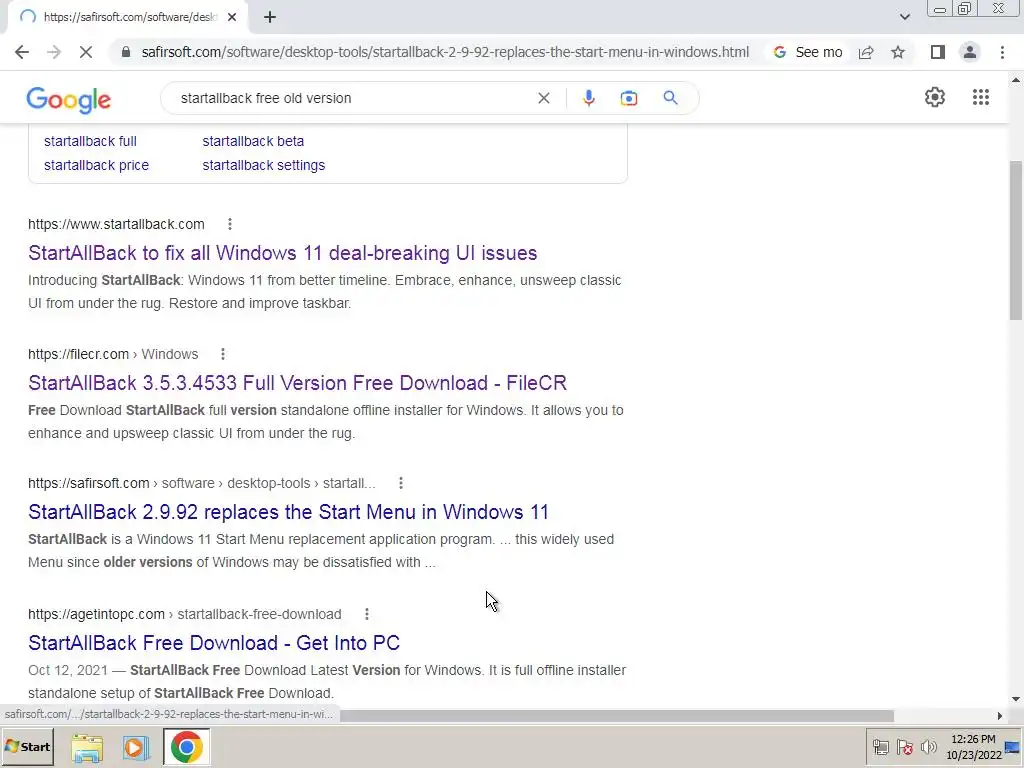The width and height of the screenshot is (1024, 768).
Task: Launch Windows Media Player from taskbar
Action: point(135,747)
